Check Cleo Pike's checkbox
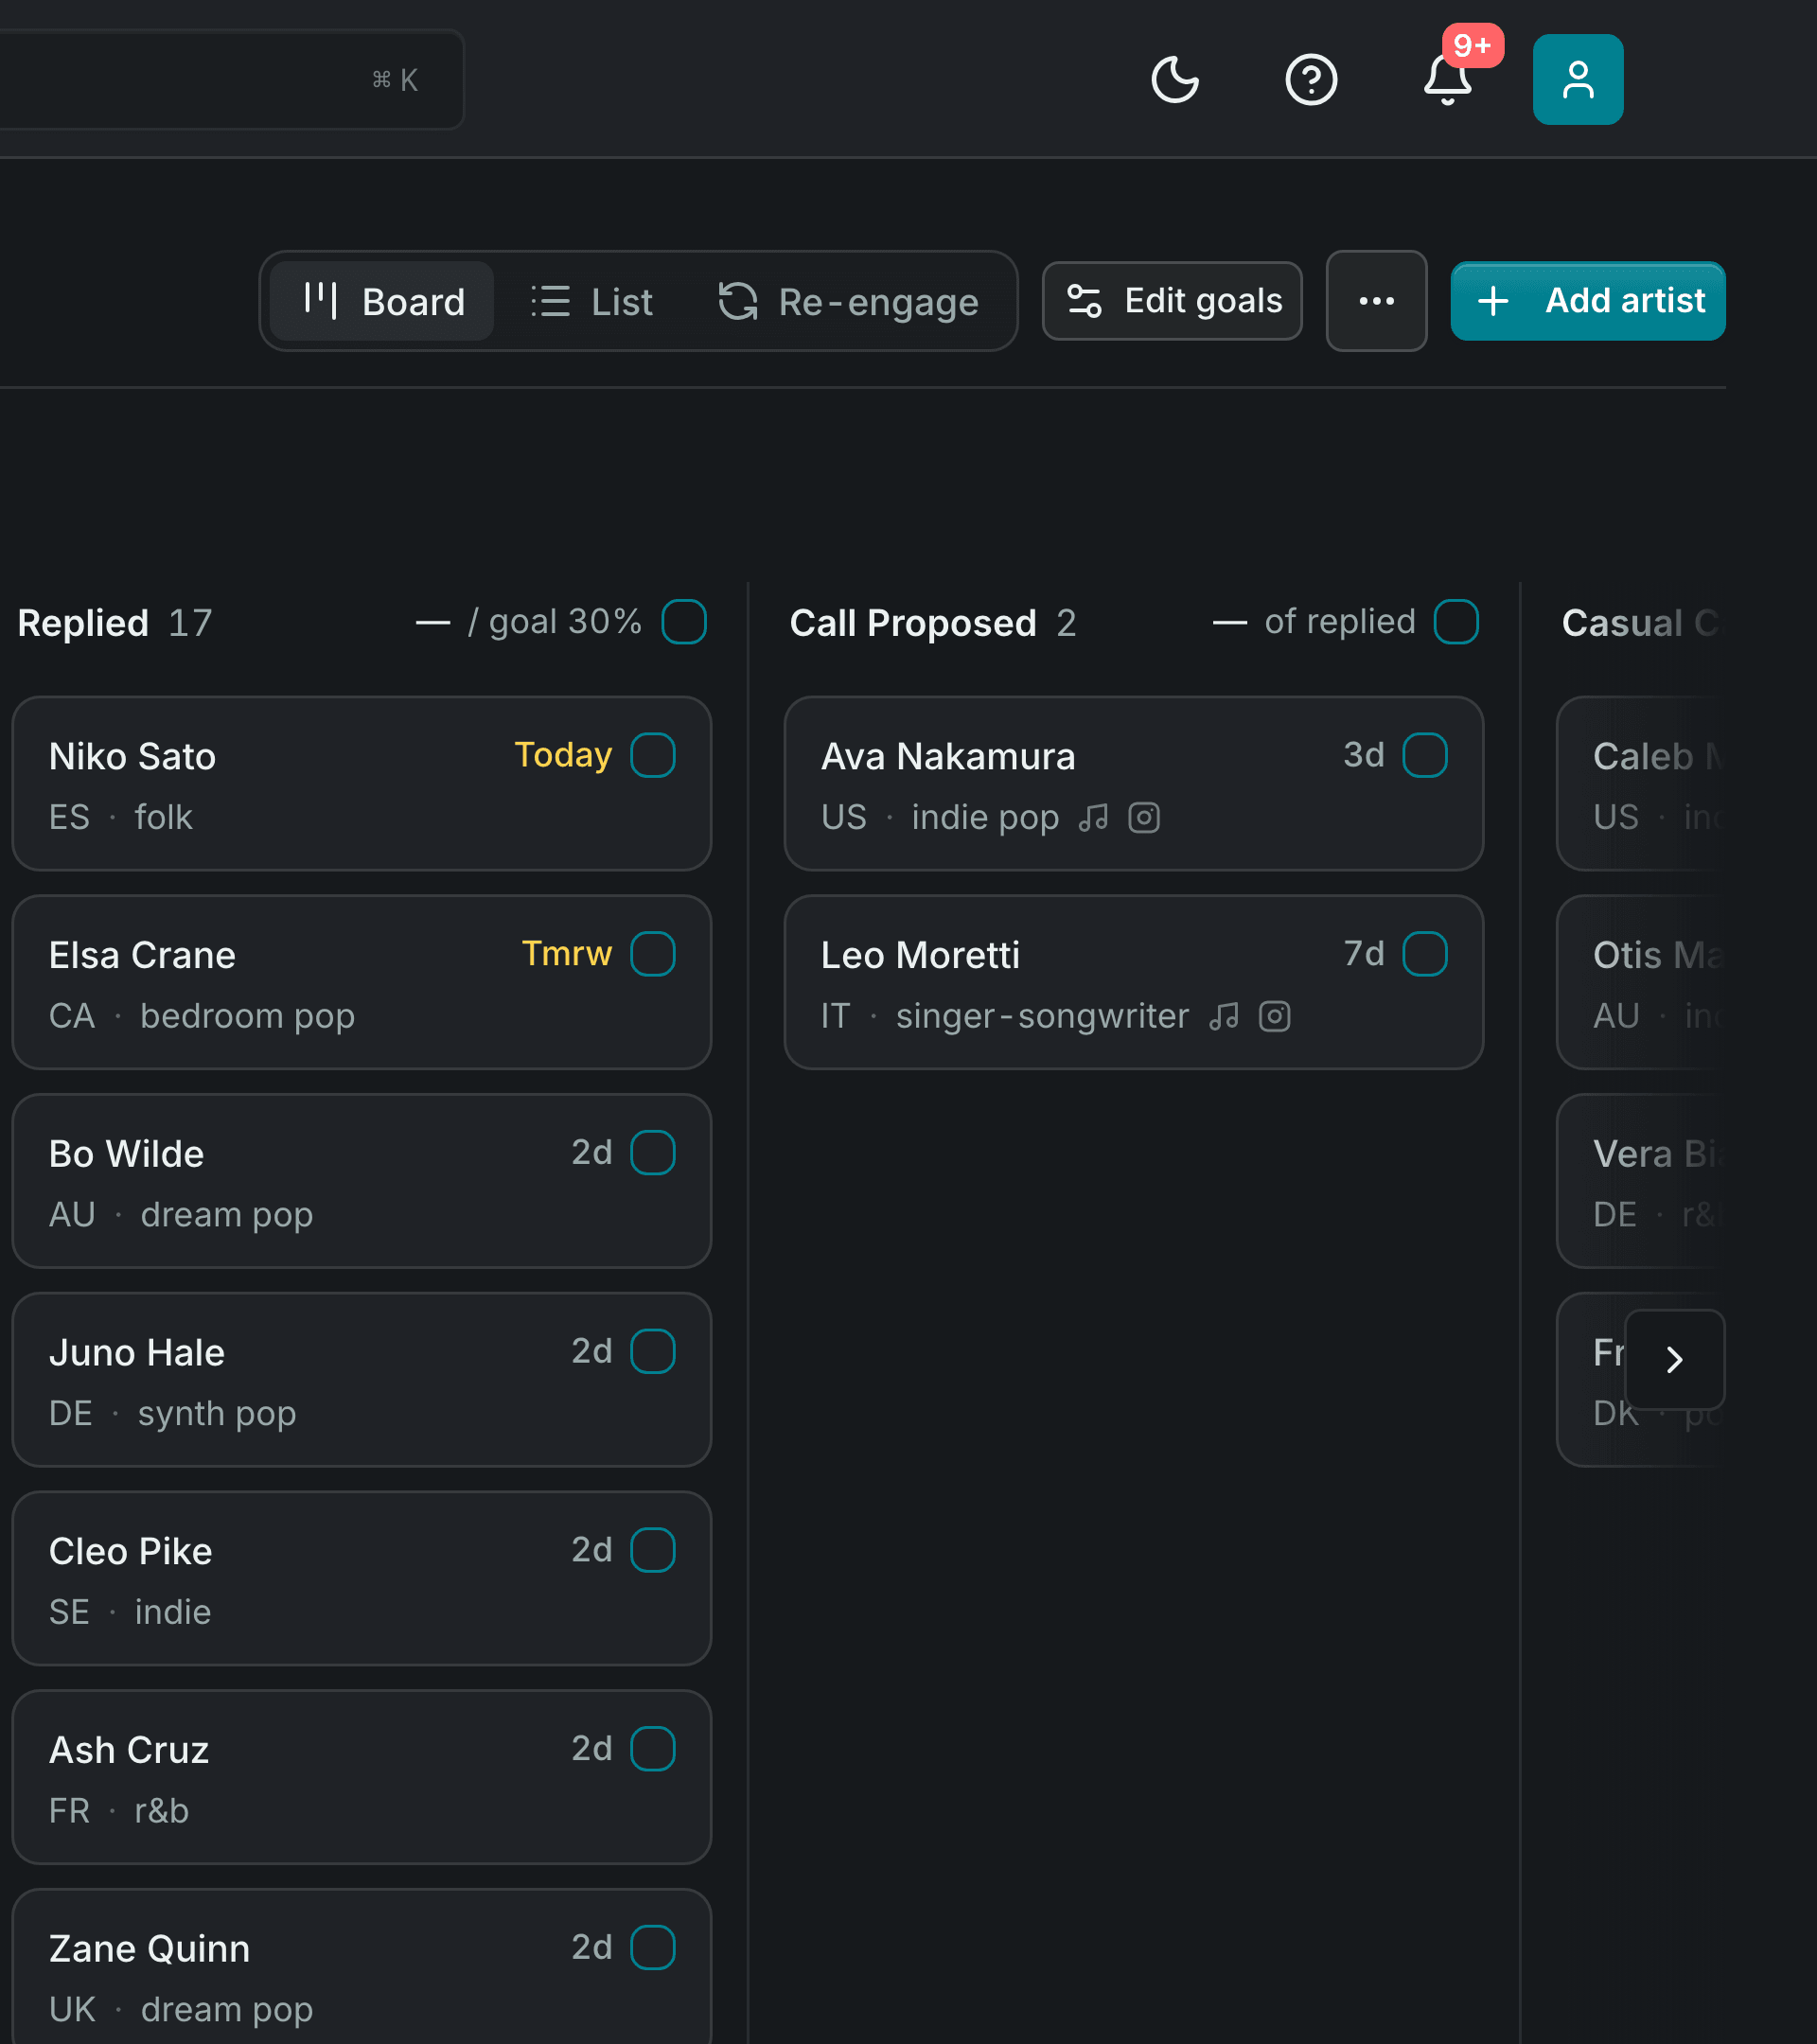The height and width of the screenshot is (2044, 1817). (x=653, y=1551)
